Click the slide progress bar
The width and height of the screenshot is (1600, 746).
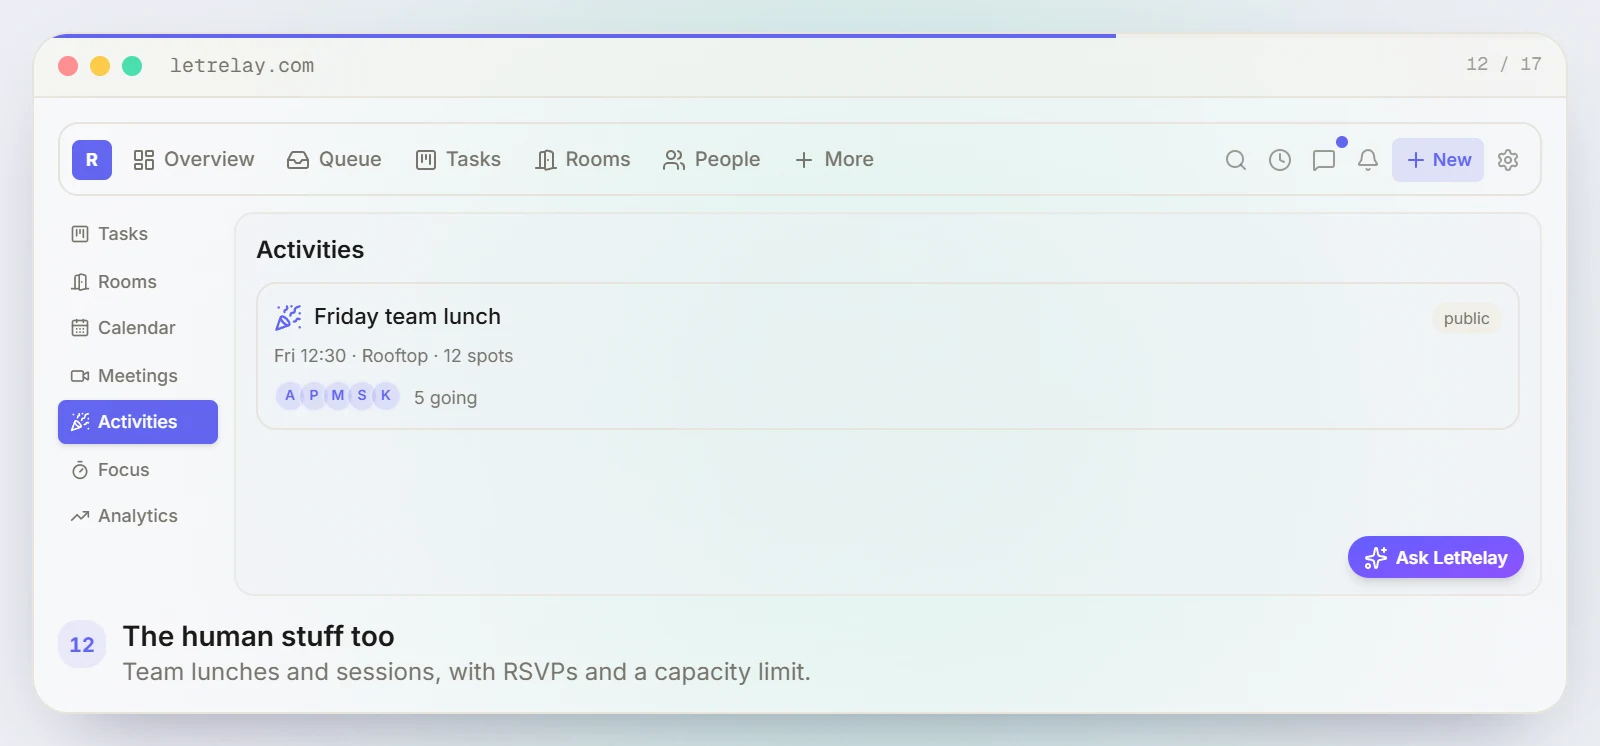pos(584,36)
